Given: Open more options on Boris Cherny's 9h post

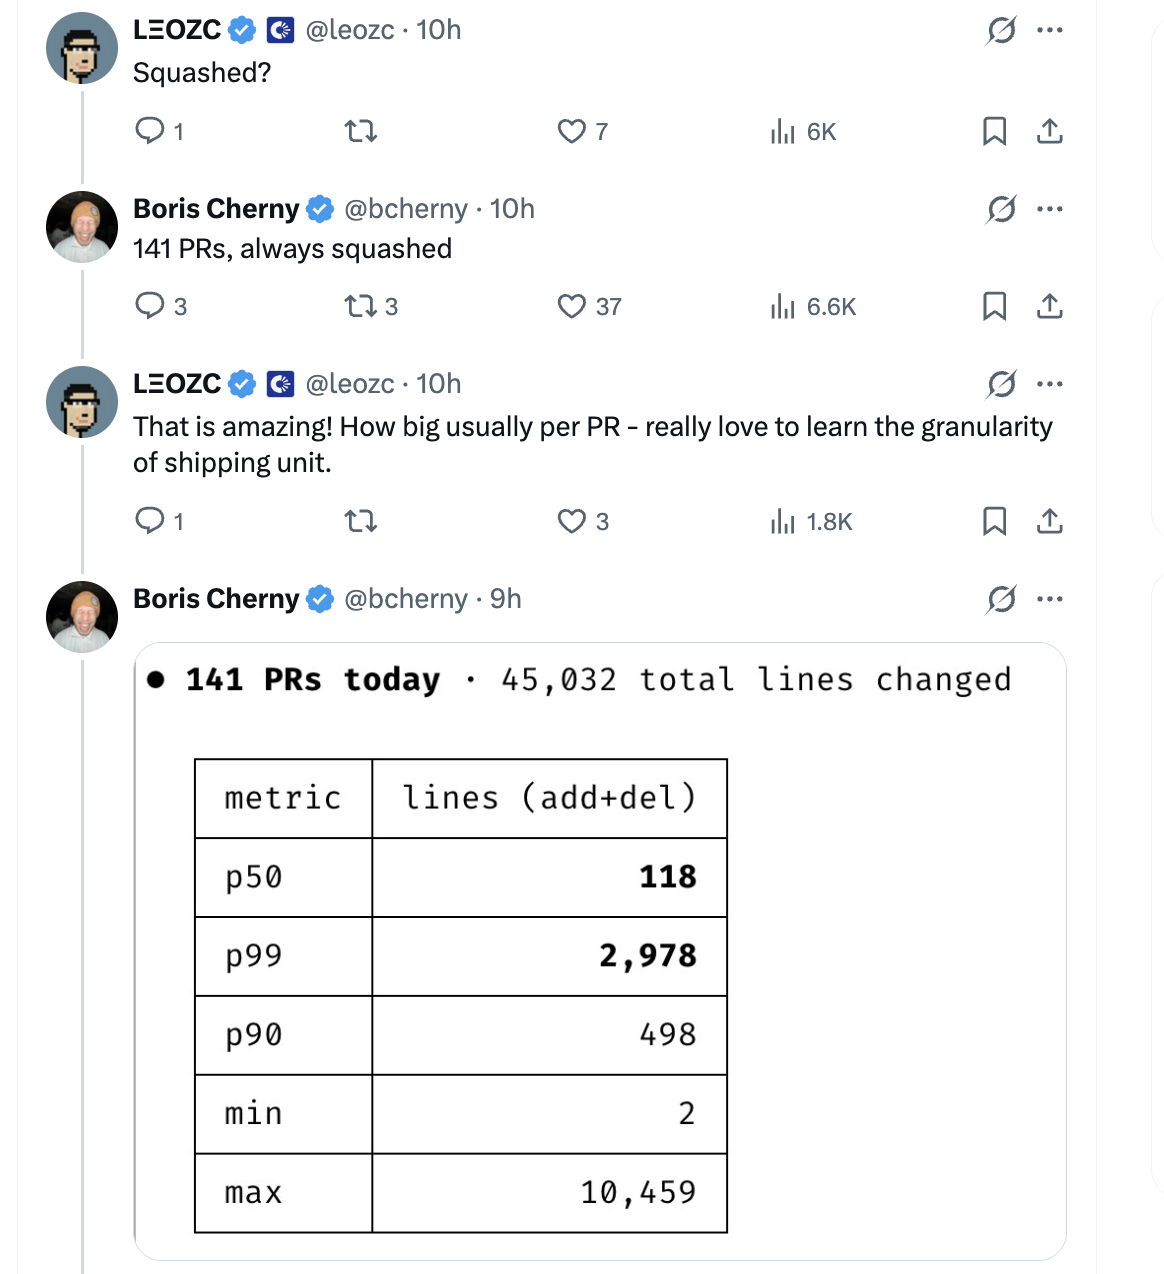Looking at the screenshot, I should point(1049,598).
